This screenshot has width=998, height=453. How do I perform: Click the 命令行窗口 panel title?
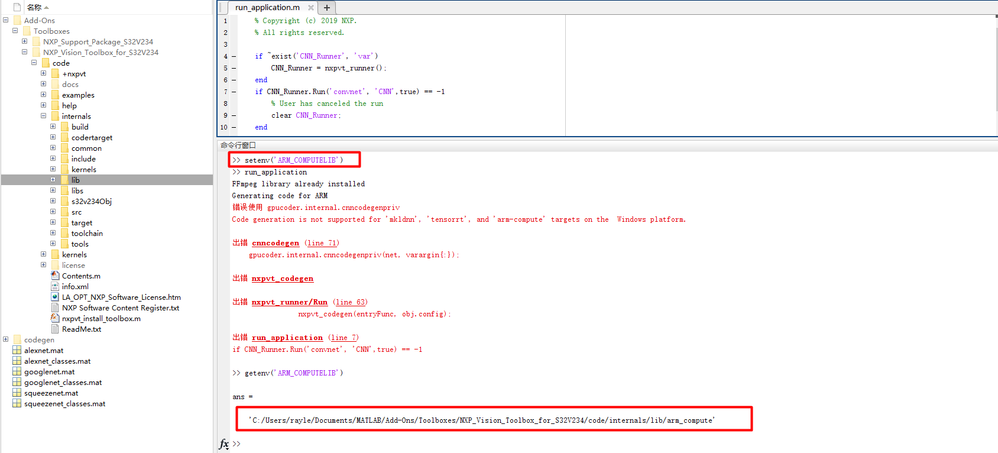238,146
